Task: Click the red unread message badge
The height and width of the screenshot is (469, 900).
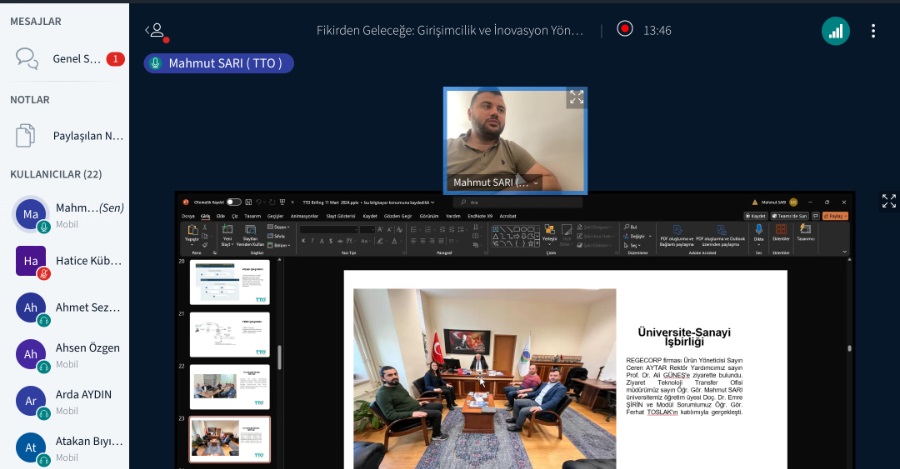Action: pyautogui.click(x=115, y=59)
